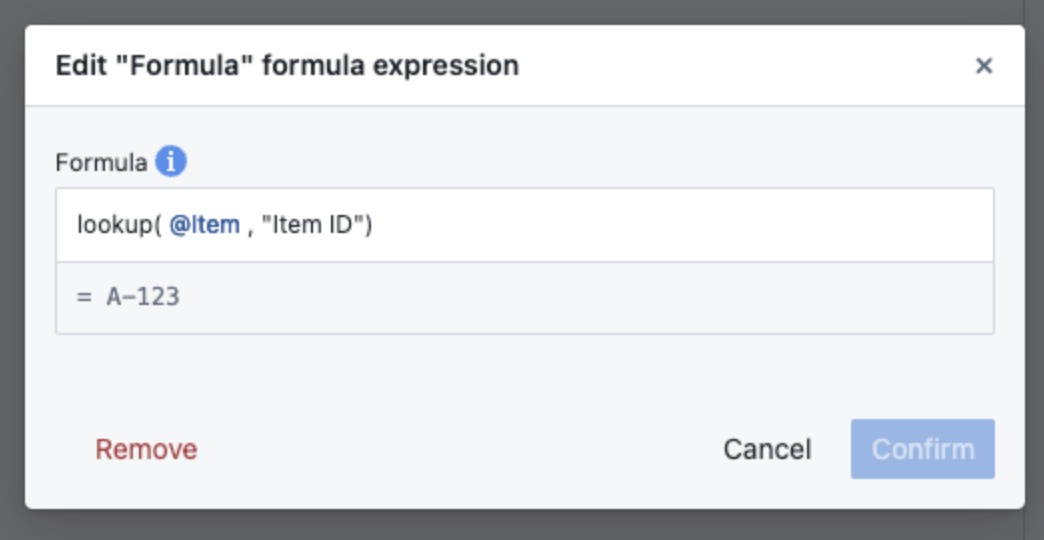Image resolution: width=1044 pixels, height=540 pixels.
Task: Click the word lookup in the formula
Action: (114, 225)
